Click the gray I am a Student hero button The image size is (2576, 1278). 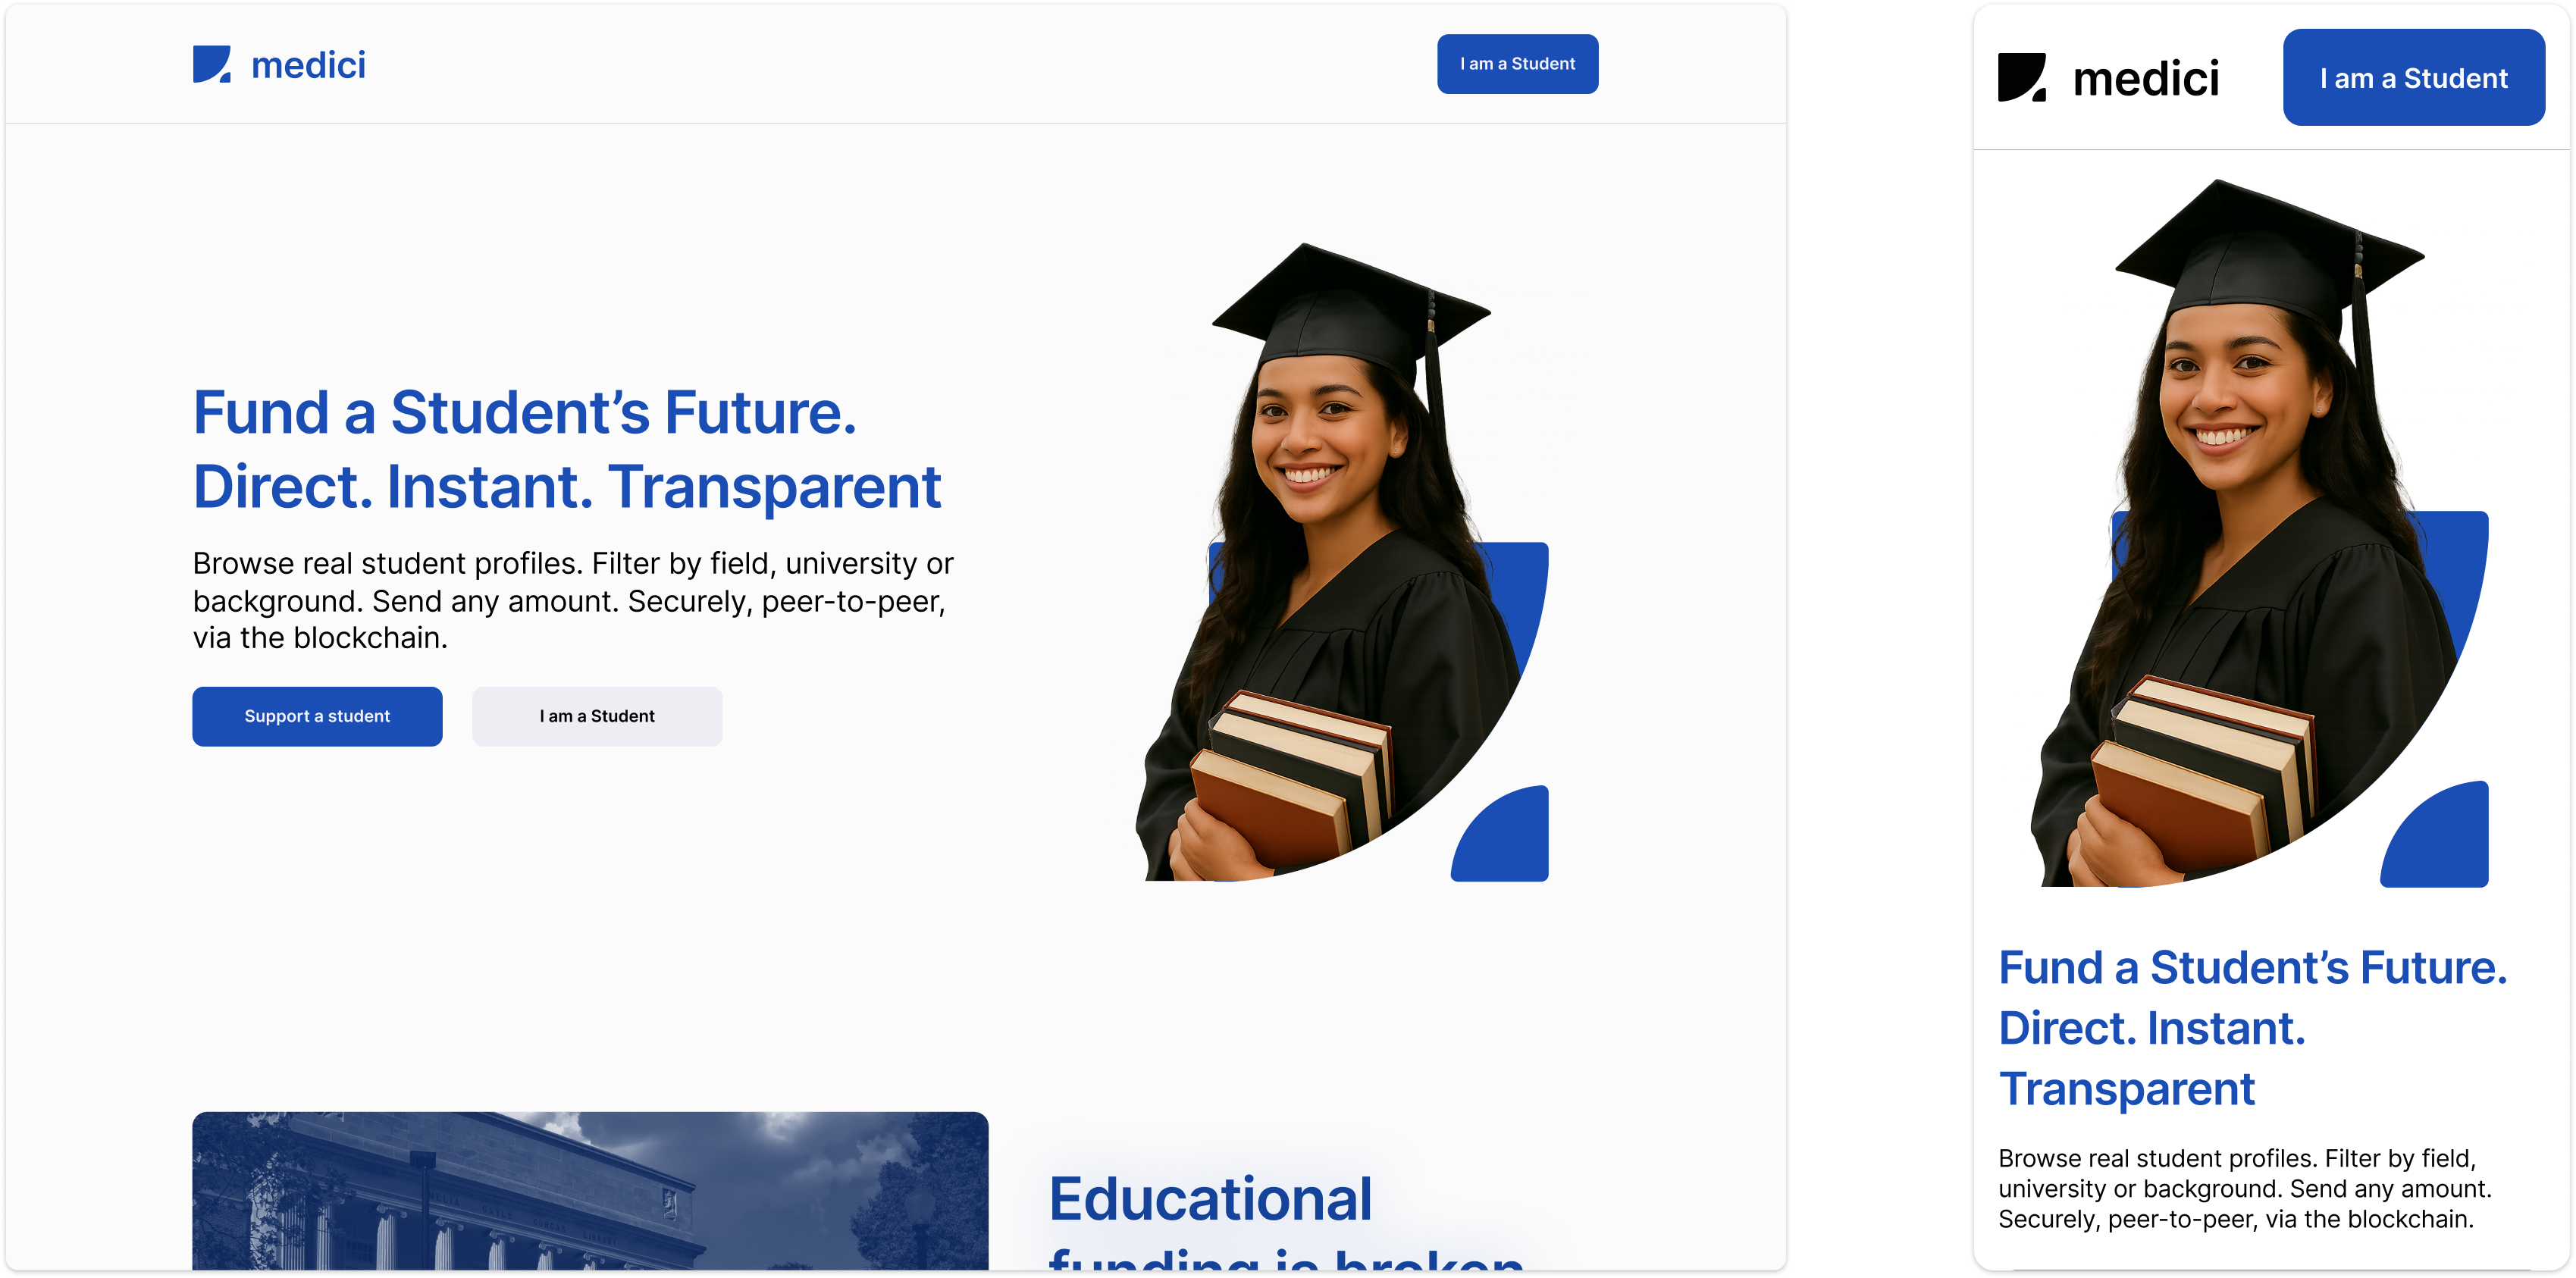597,716
